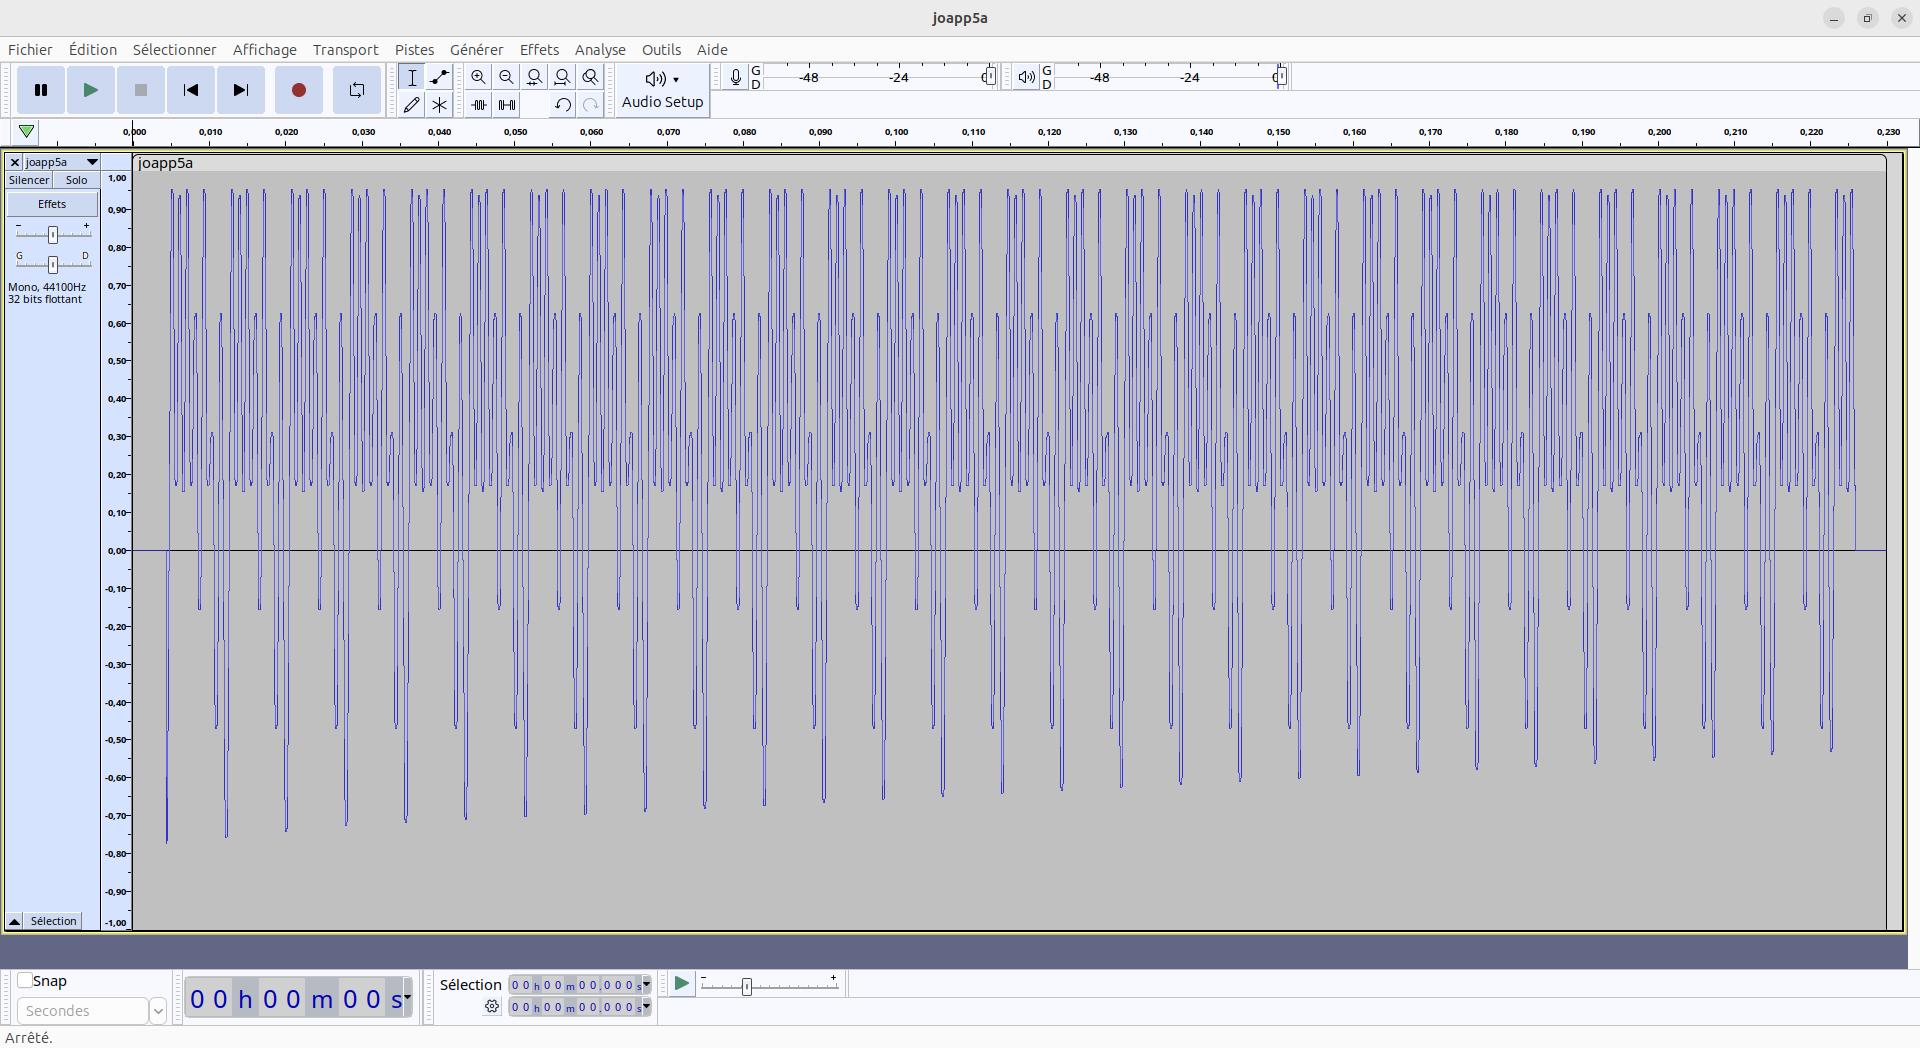Click the track Effets button
1920x1048 pixels.
coord(52,204)
